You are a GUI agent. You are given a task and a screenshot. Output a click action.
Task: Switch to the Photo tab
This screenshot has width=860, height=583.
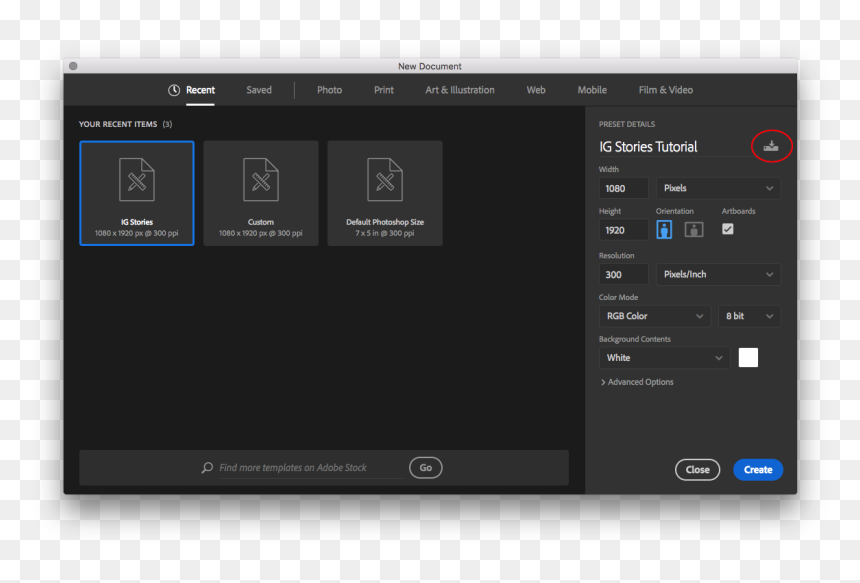[x=329, y=90]
